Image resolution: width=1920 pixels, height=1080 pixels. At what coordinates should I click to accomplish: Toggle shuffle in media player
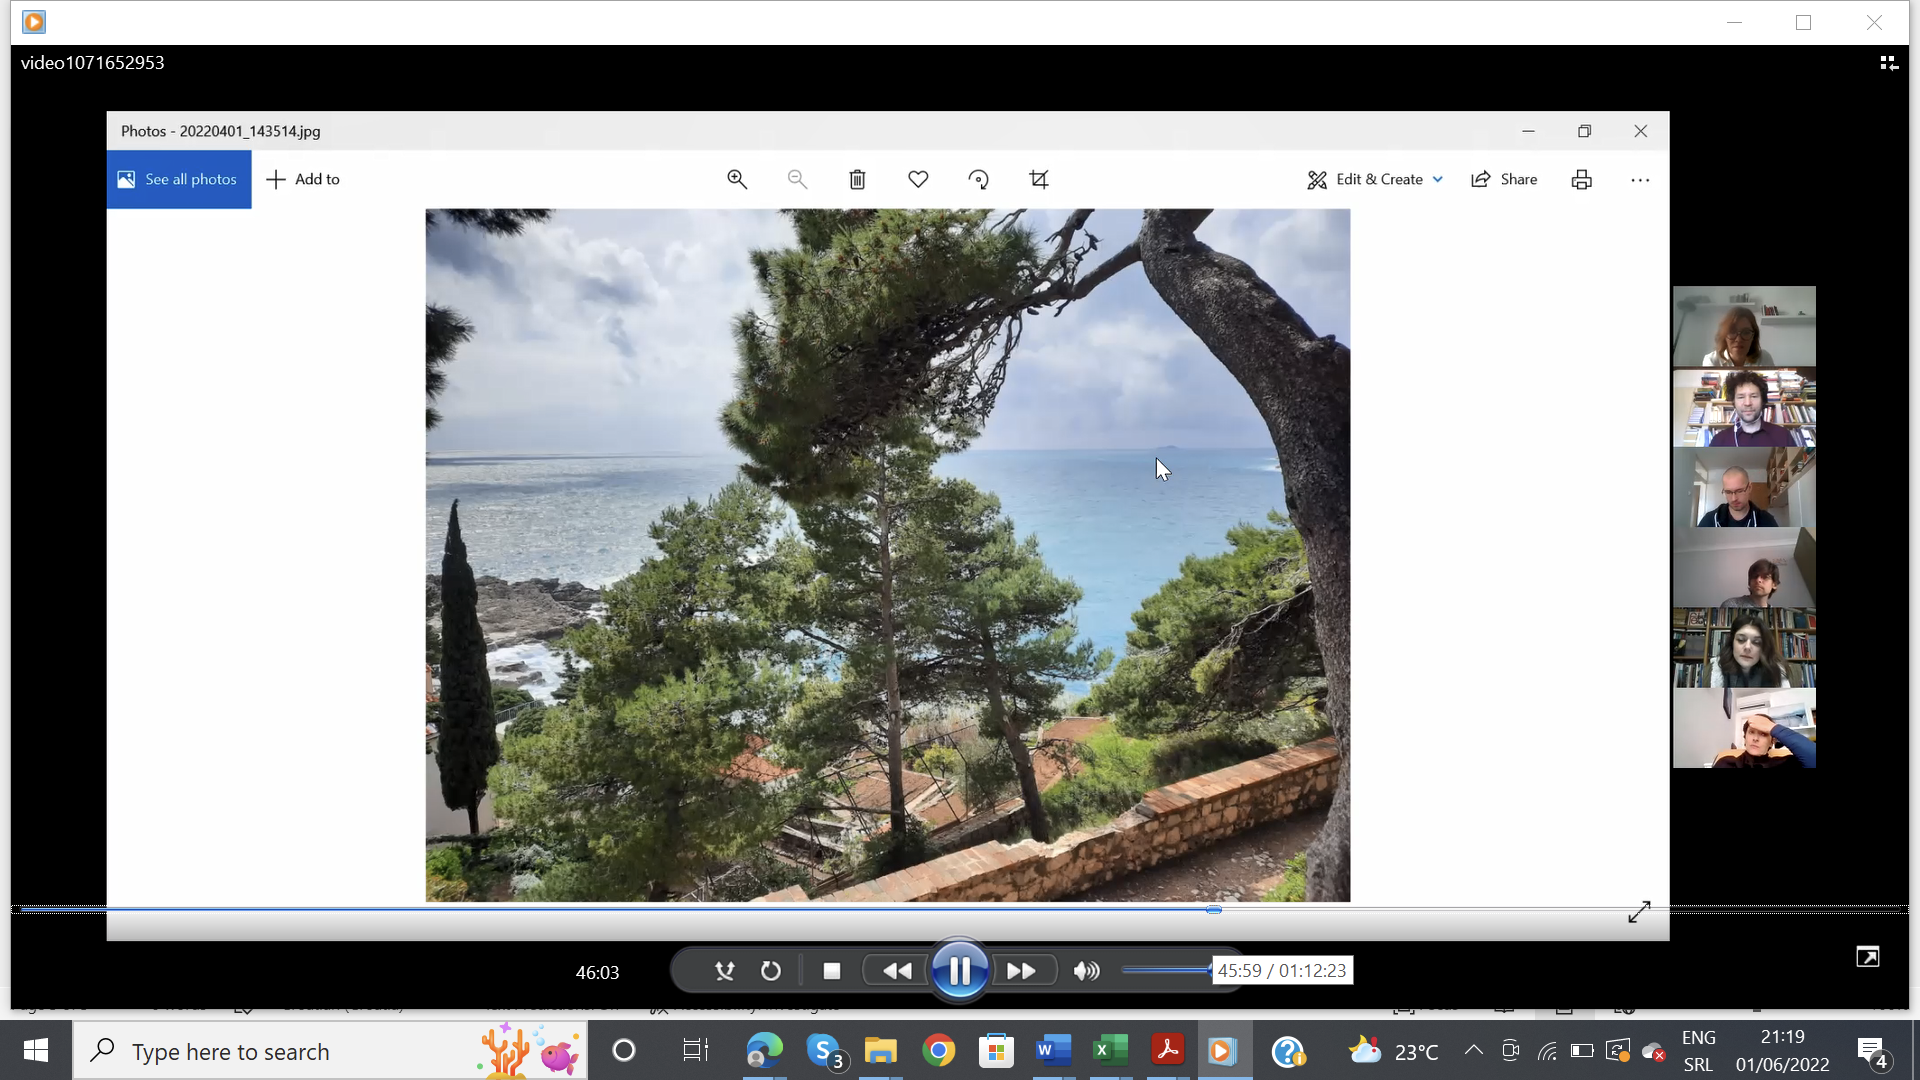coord(725,971)
